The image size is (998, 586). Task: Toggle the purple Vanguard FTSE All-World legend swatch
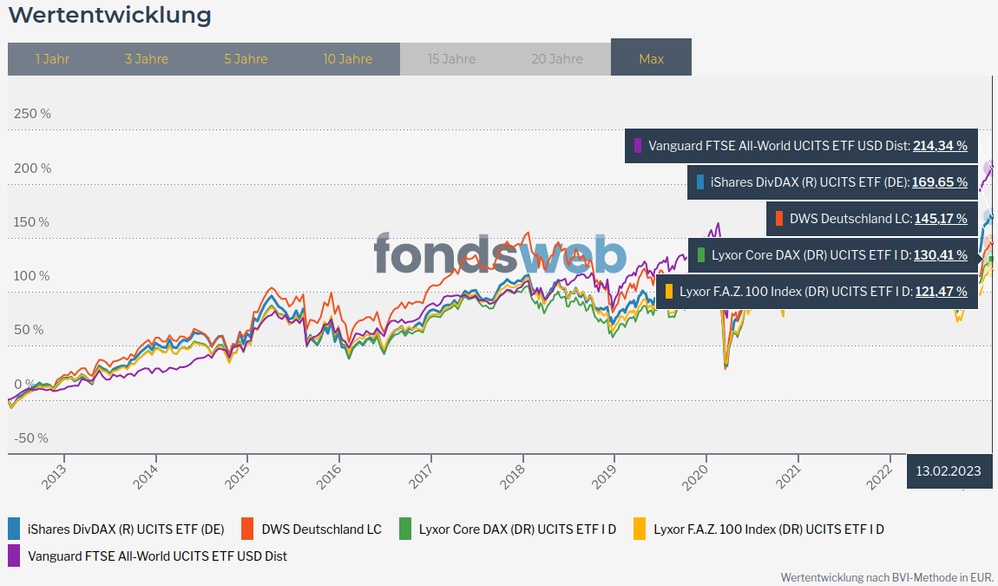[14, 555]
